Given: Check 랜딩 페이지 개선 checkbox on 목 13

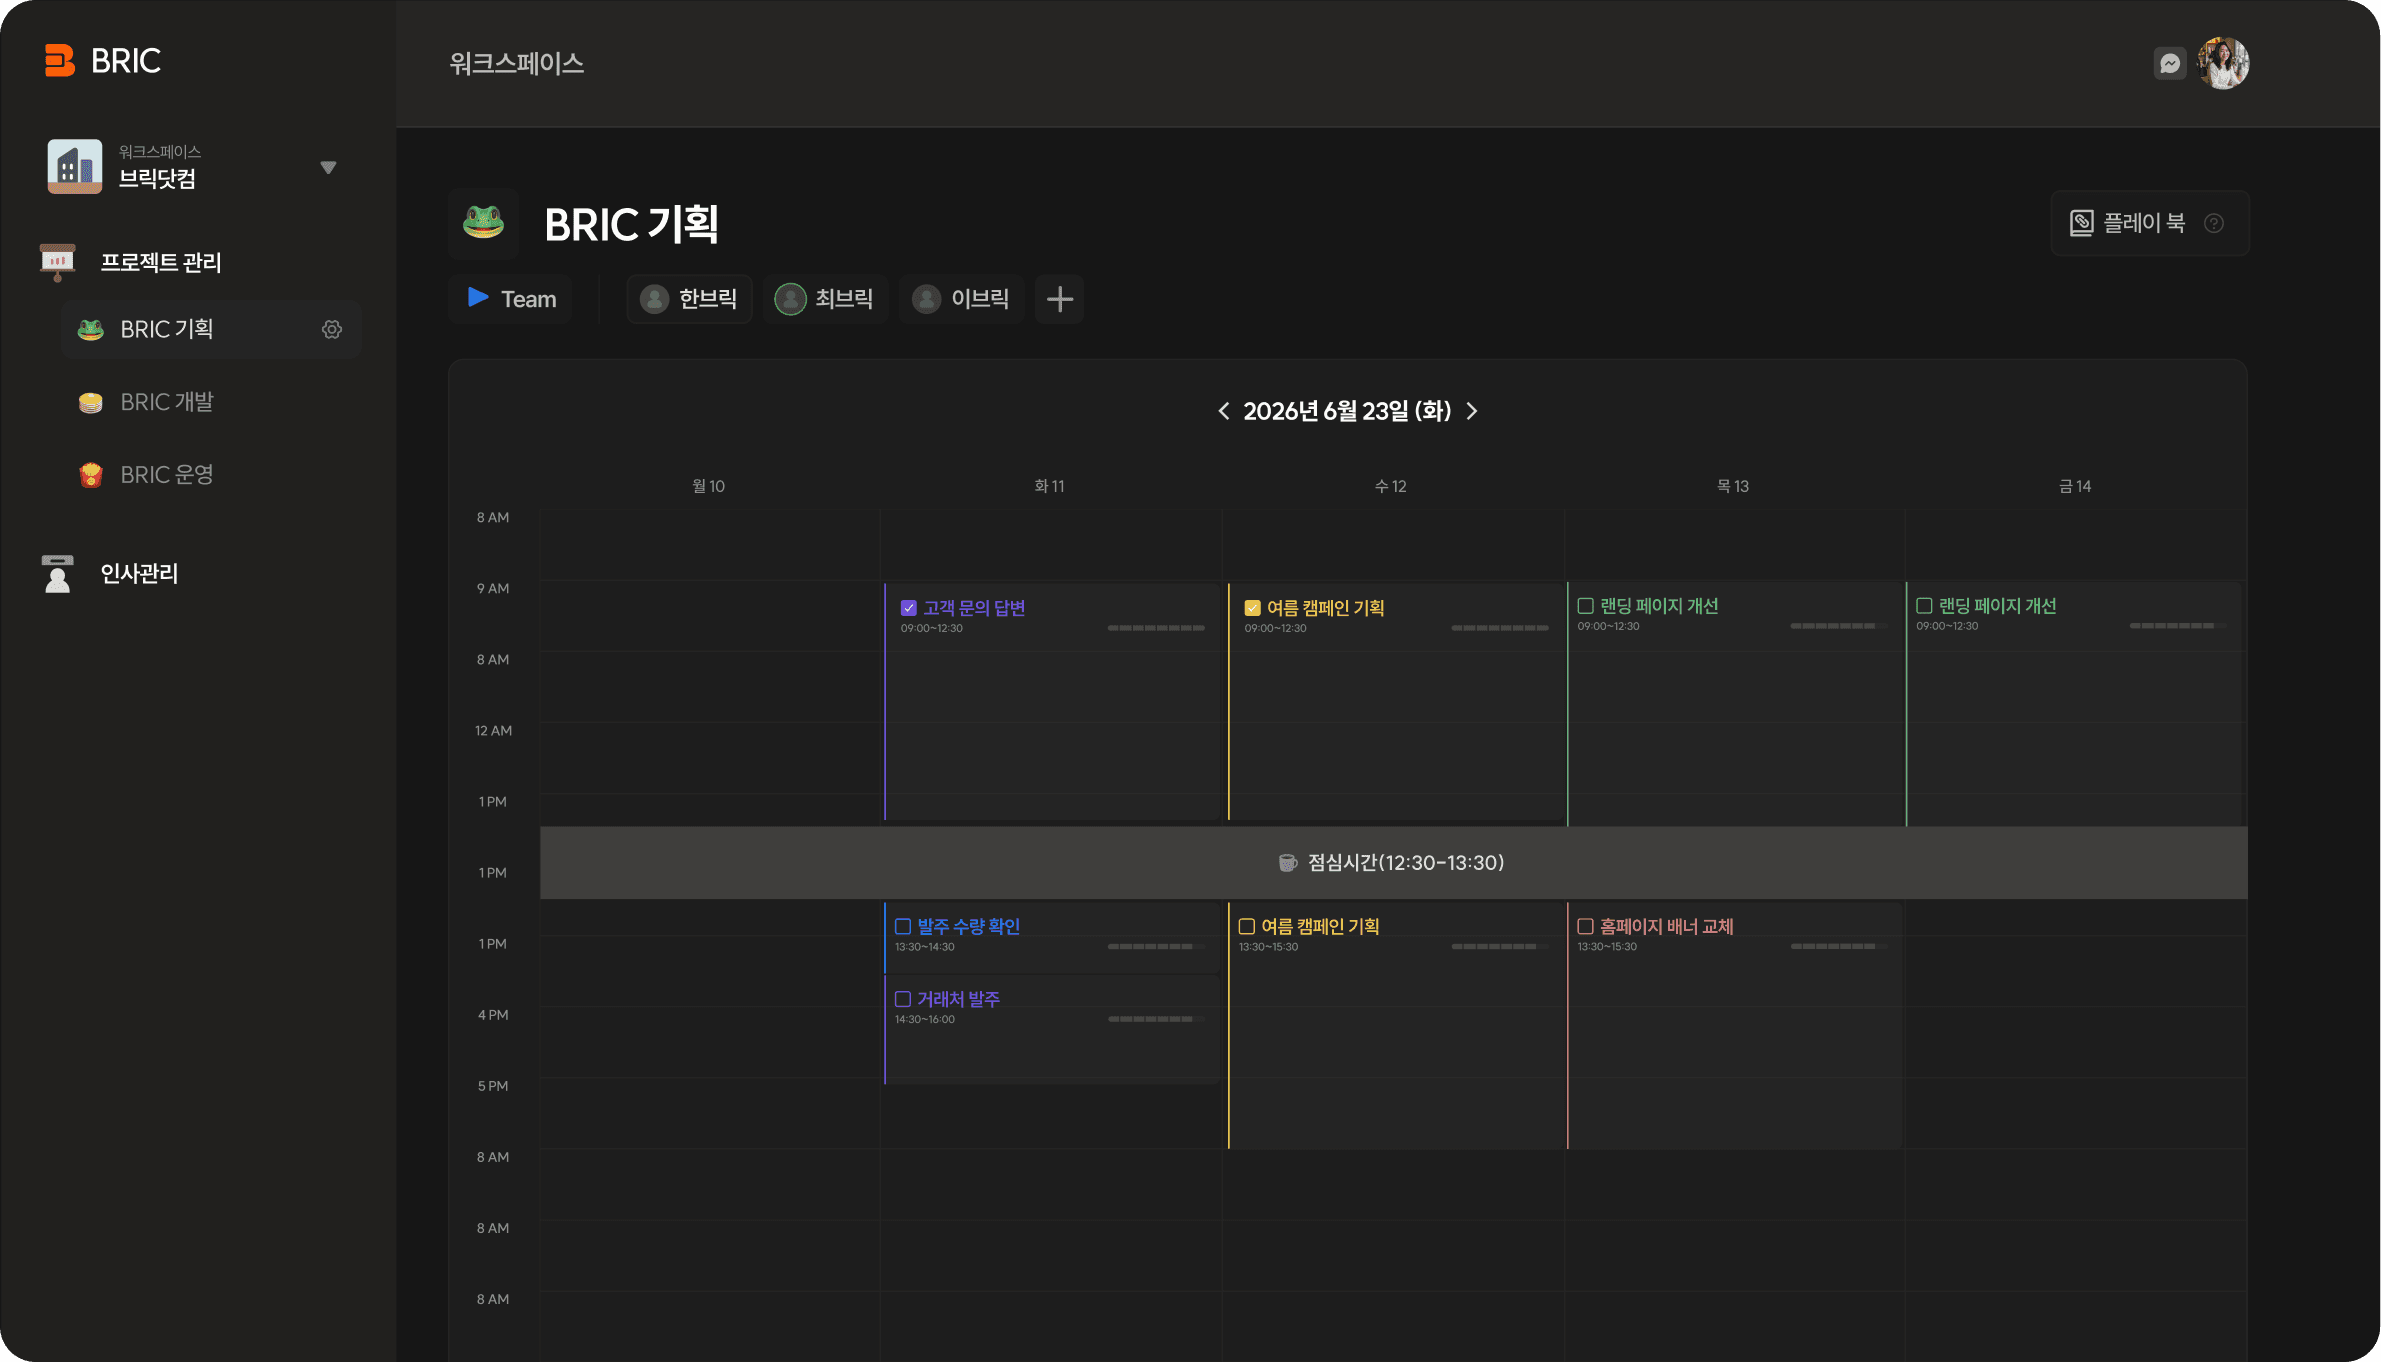Looking at the screenshot, I should [1585, 606].
